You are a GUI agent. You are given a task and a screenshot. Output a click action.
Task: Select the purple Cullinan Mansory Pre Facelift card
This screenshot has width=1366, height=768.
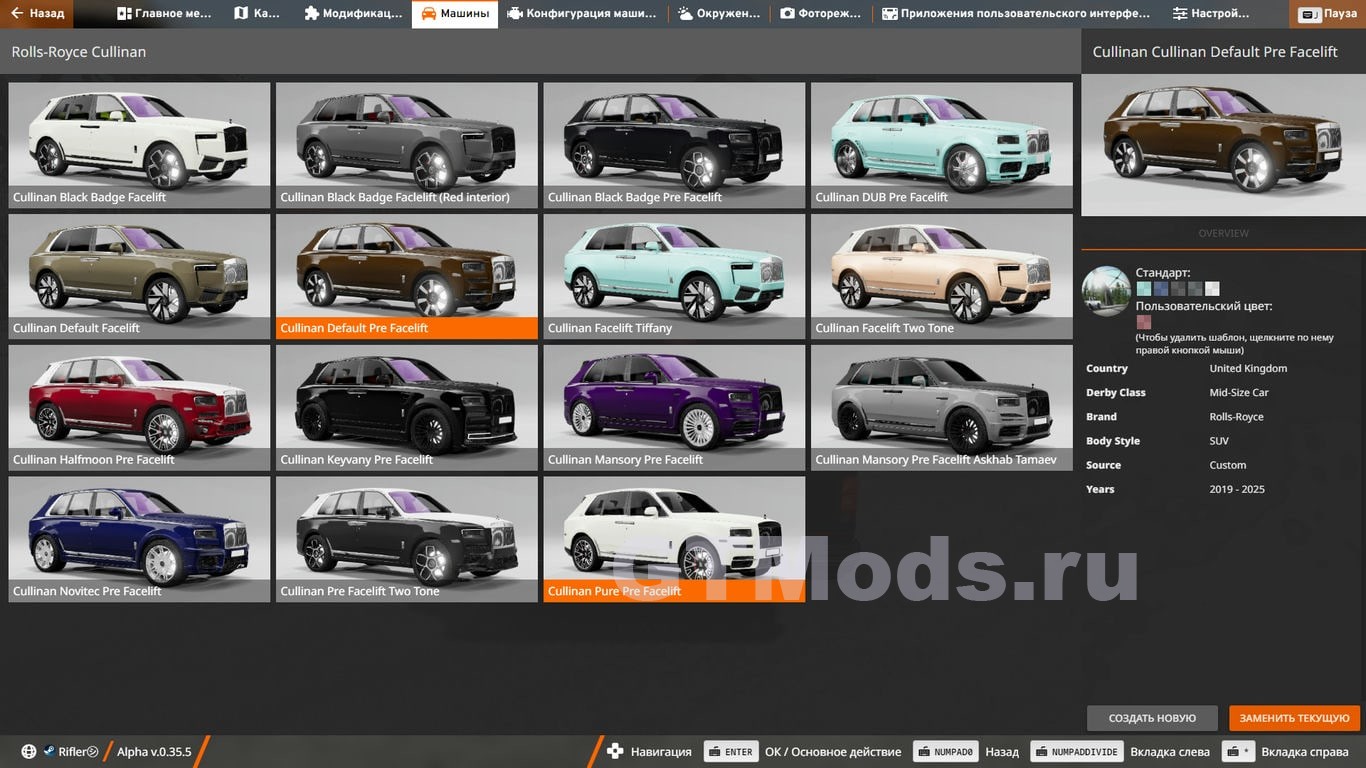pyautogui.click(x=674, y=408)
